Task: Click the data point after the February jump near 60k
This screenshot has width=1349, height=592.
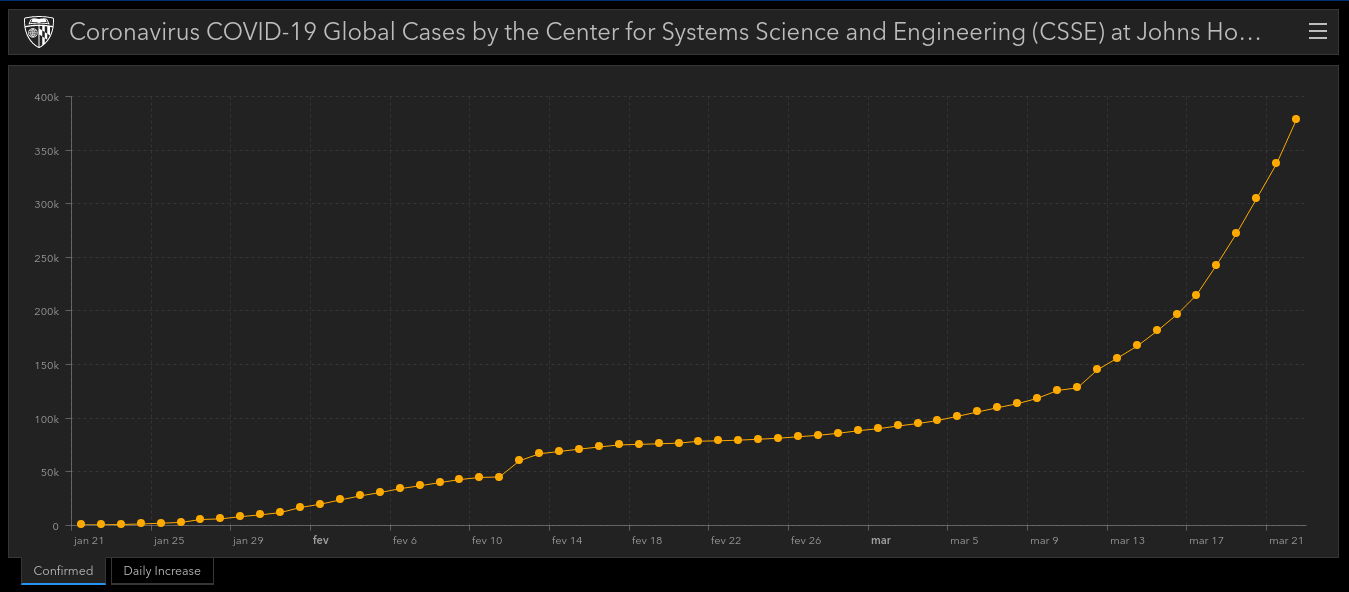Action: pyautogui.click(x=519, y=460)
